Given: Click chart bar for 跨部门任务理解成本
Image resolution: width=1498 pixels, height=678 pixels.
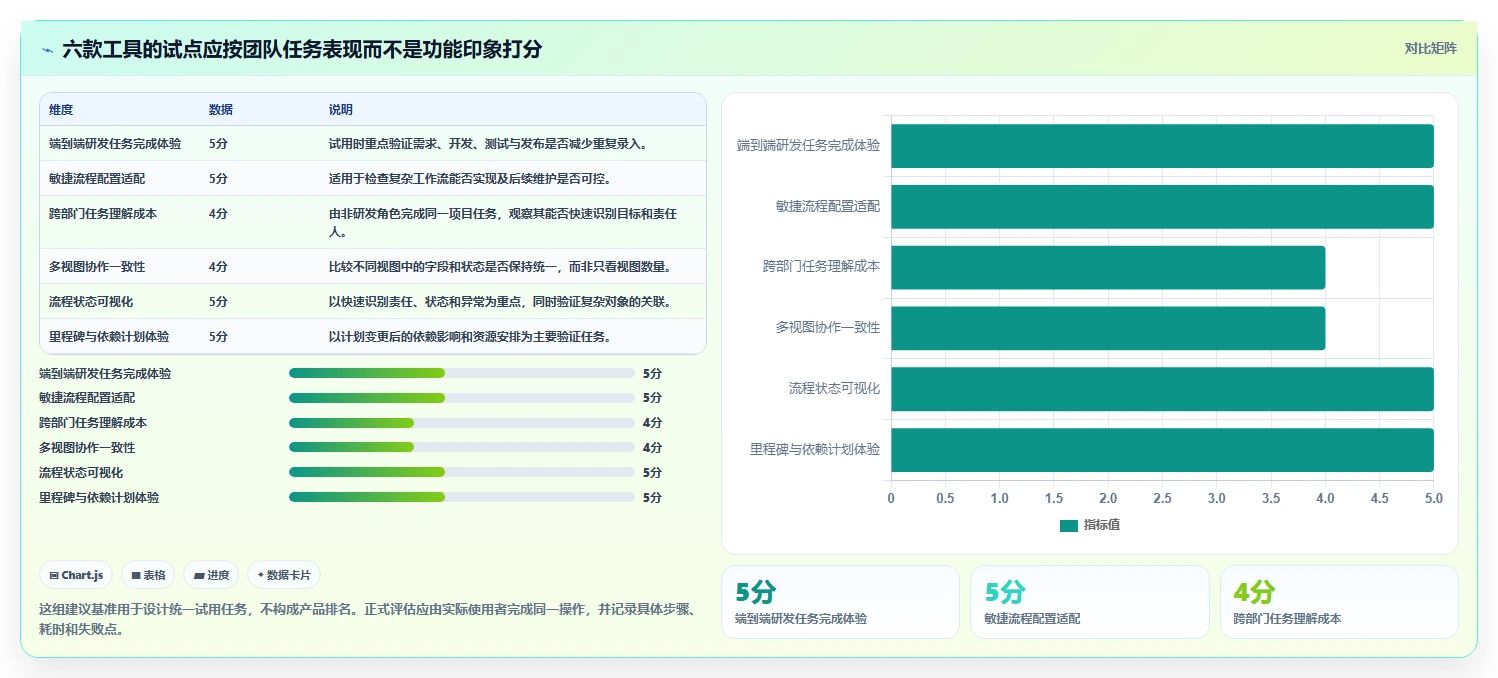Looking at the screenshot, I should 1108,268.
